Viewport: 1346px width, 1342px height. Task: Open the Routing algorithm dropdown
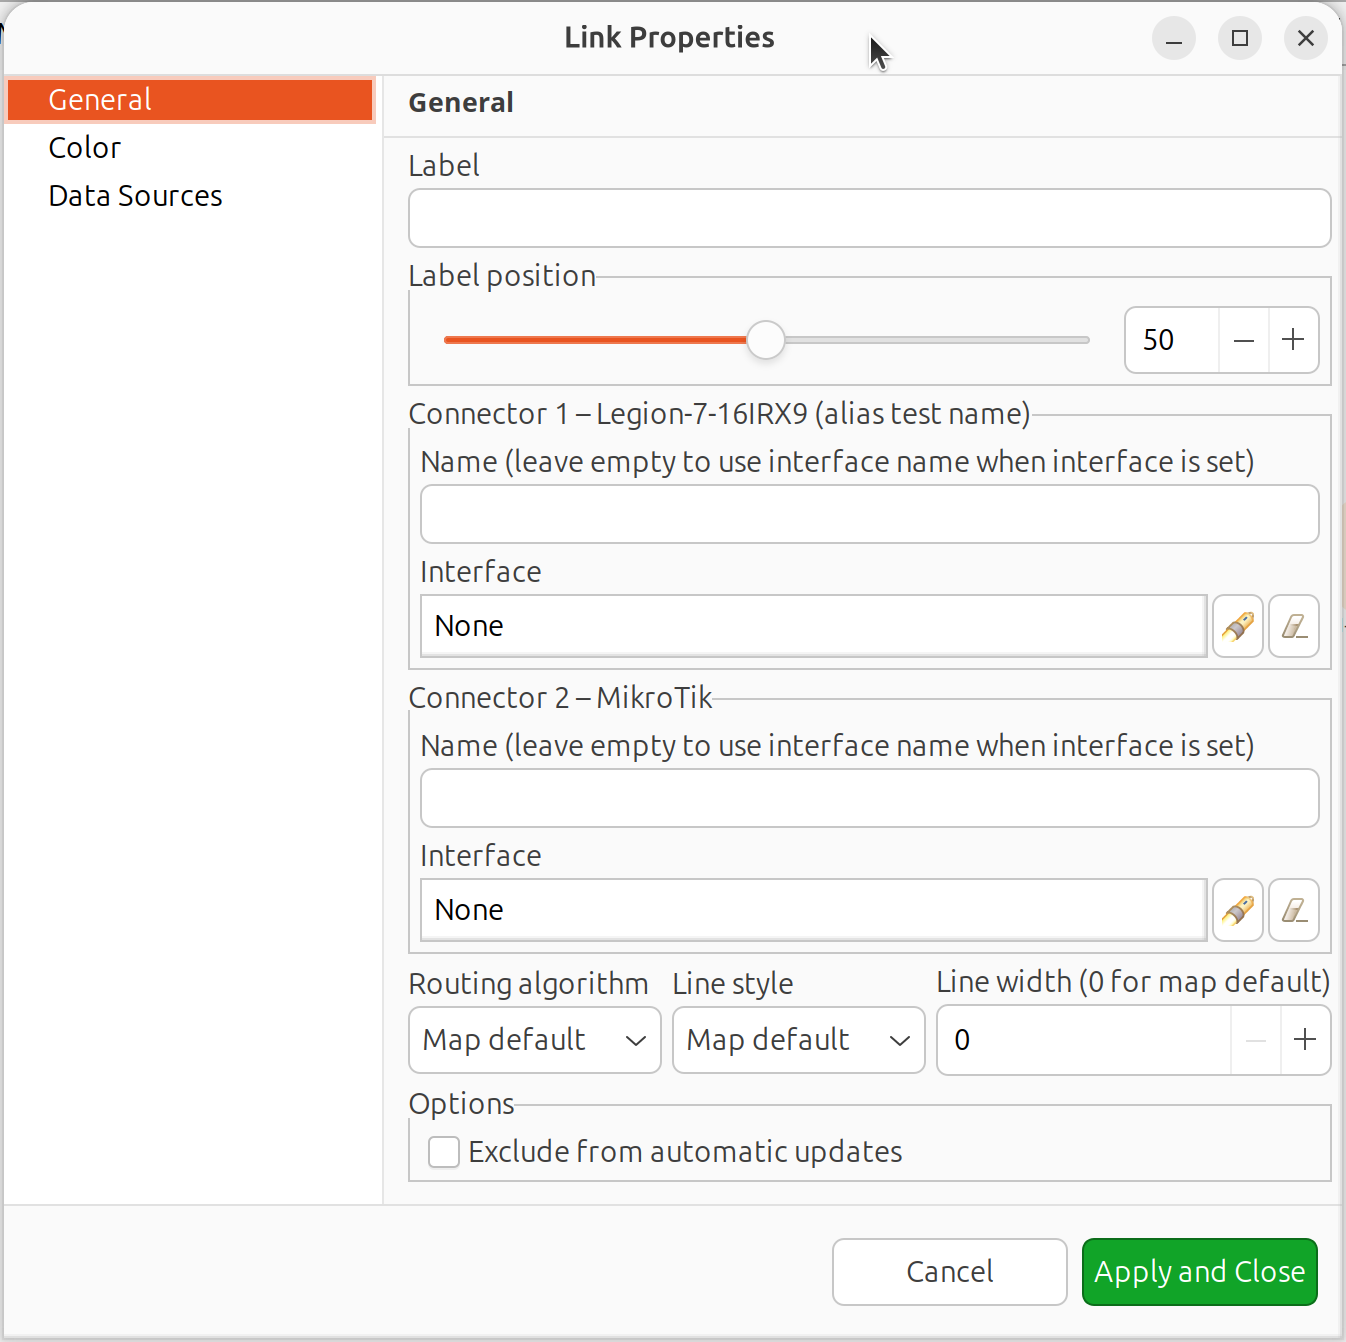[535, 1040]
